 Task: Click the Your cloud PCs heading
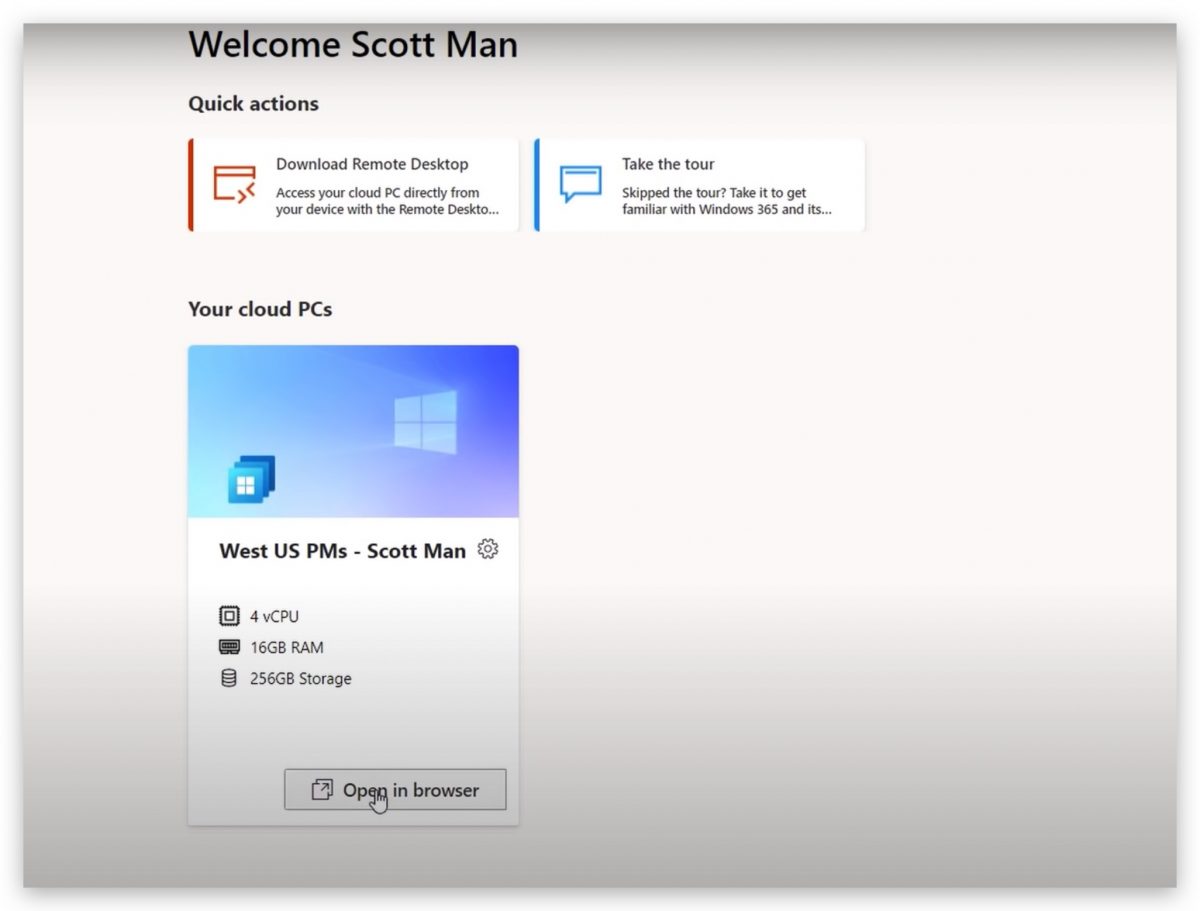click(260, 309)
